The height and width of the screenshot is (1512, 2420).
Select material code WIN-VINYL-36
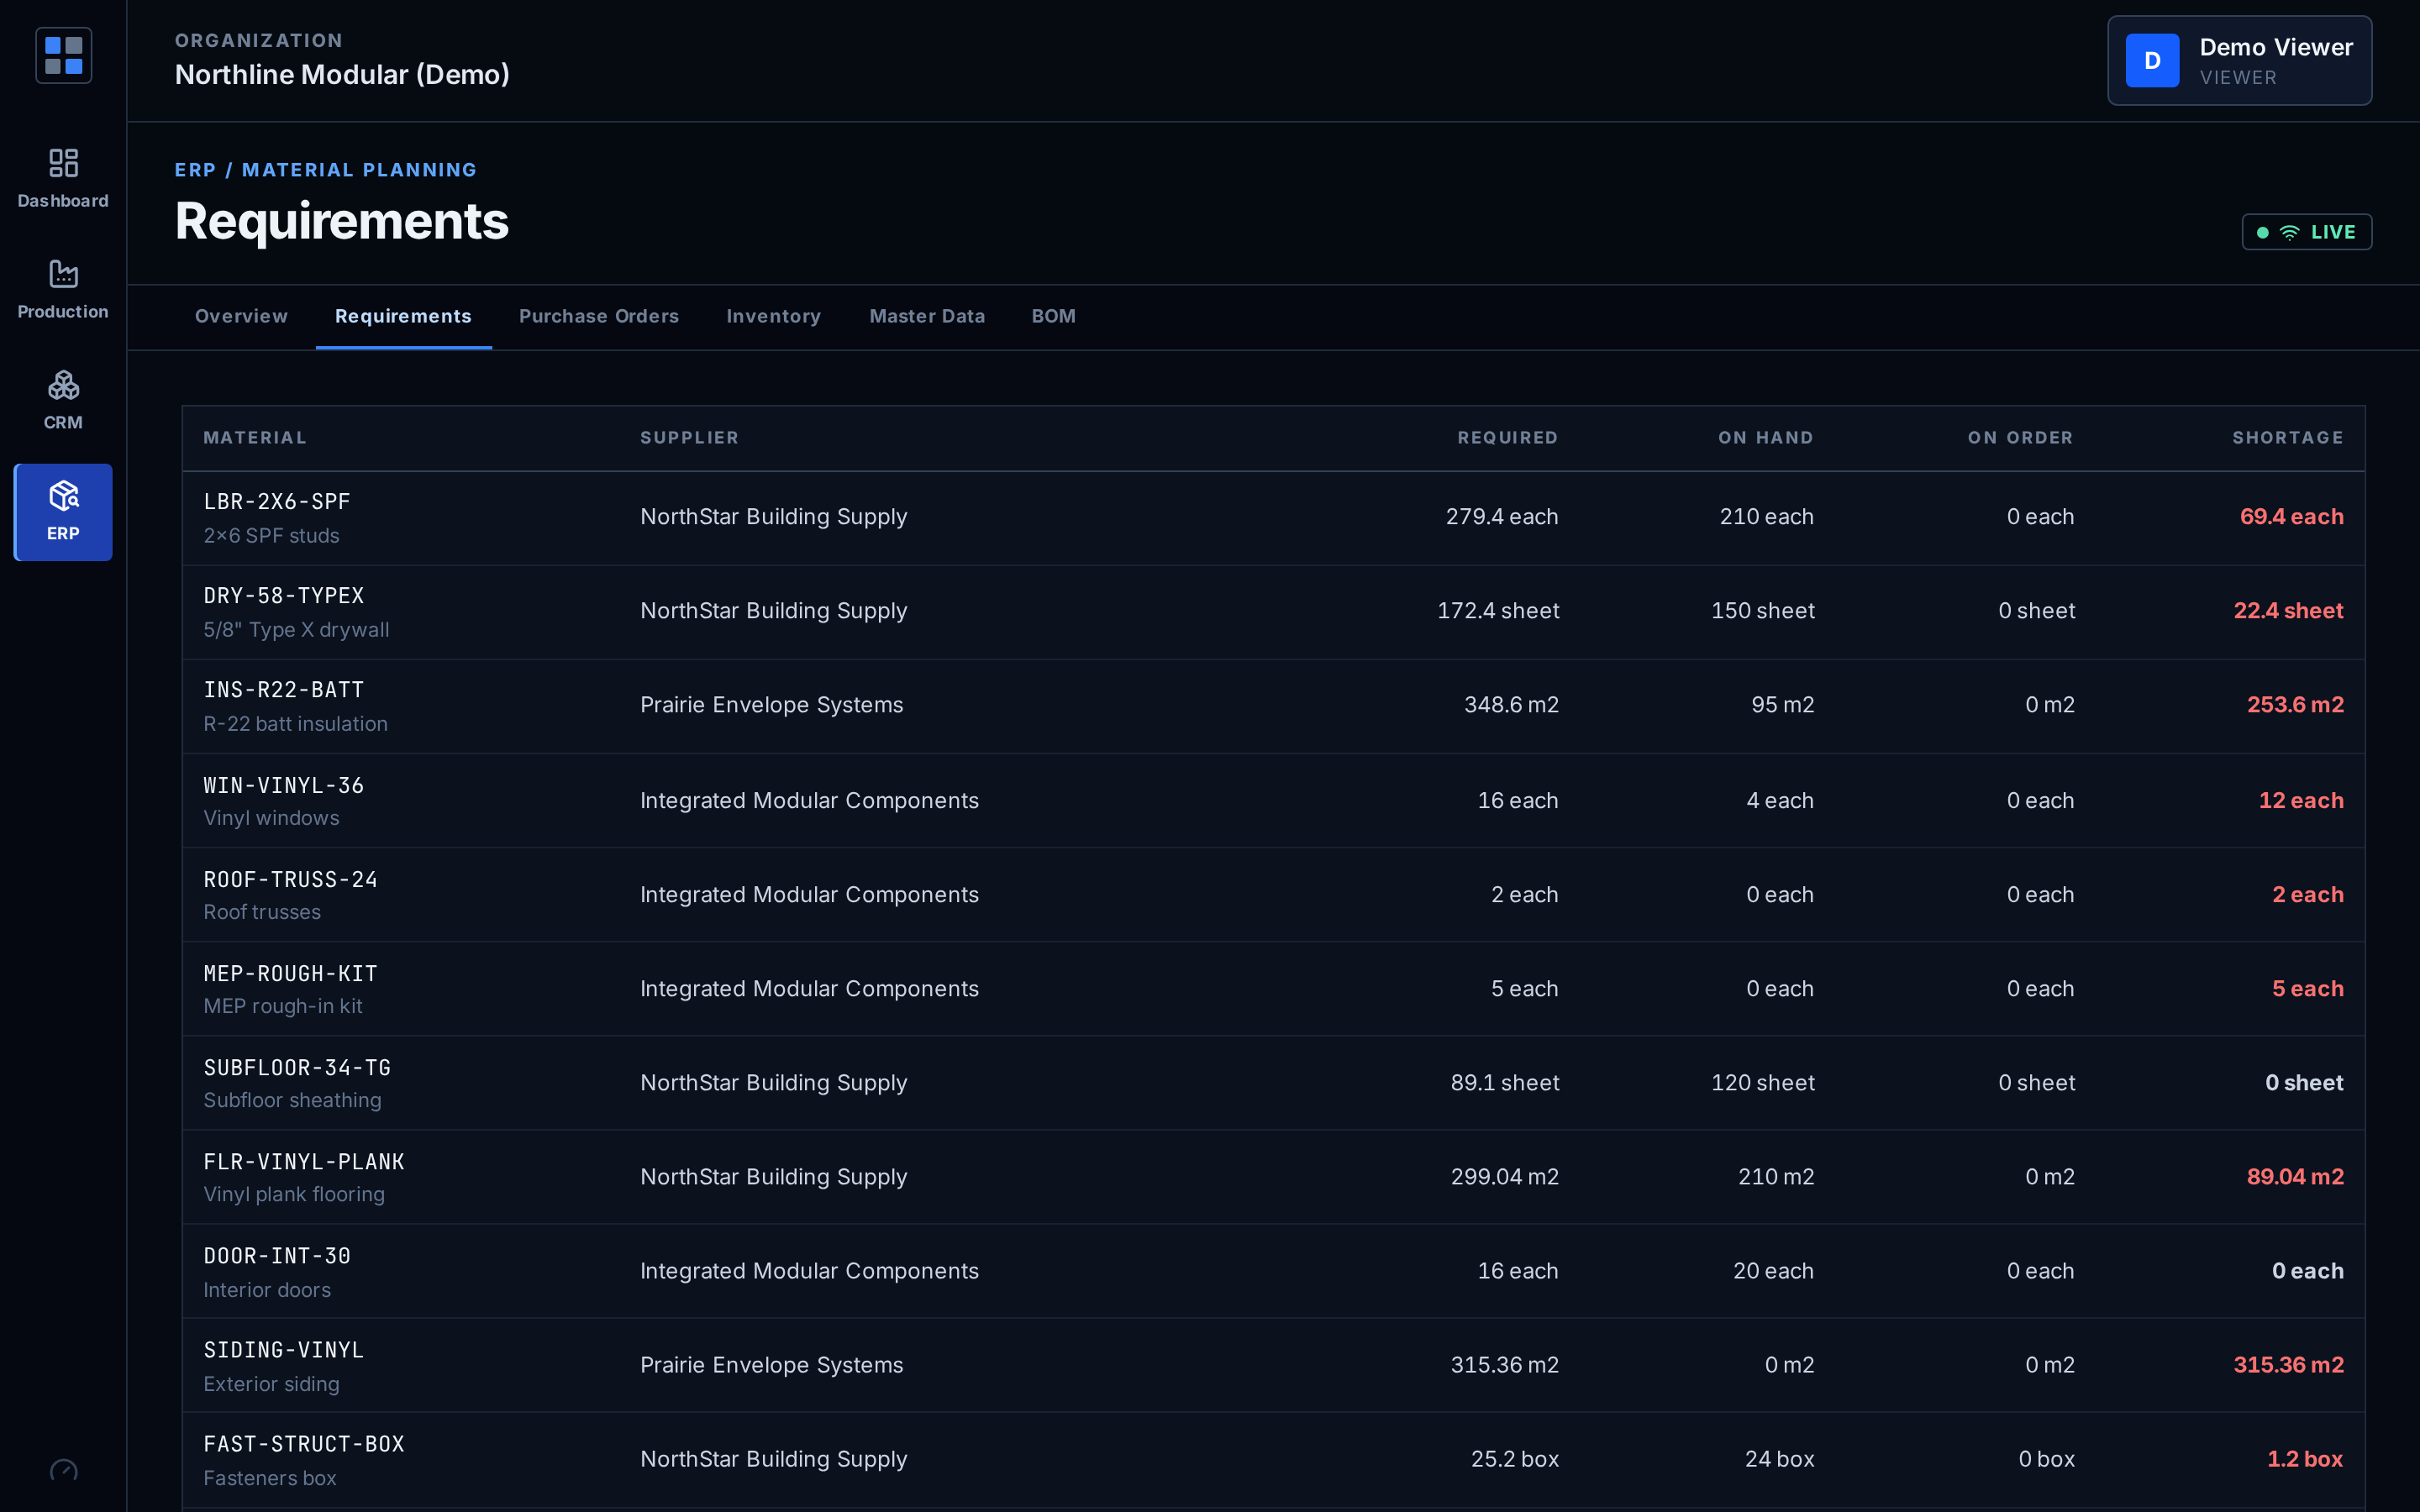(284, 785)
